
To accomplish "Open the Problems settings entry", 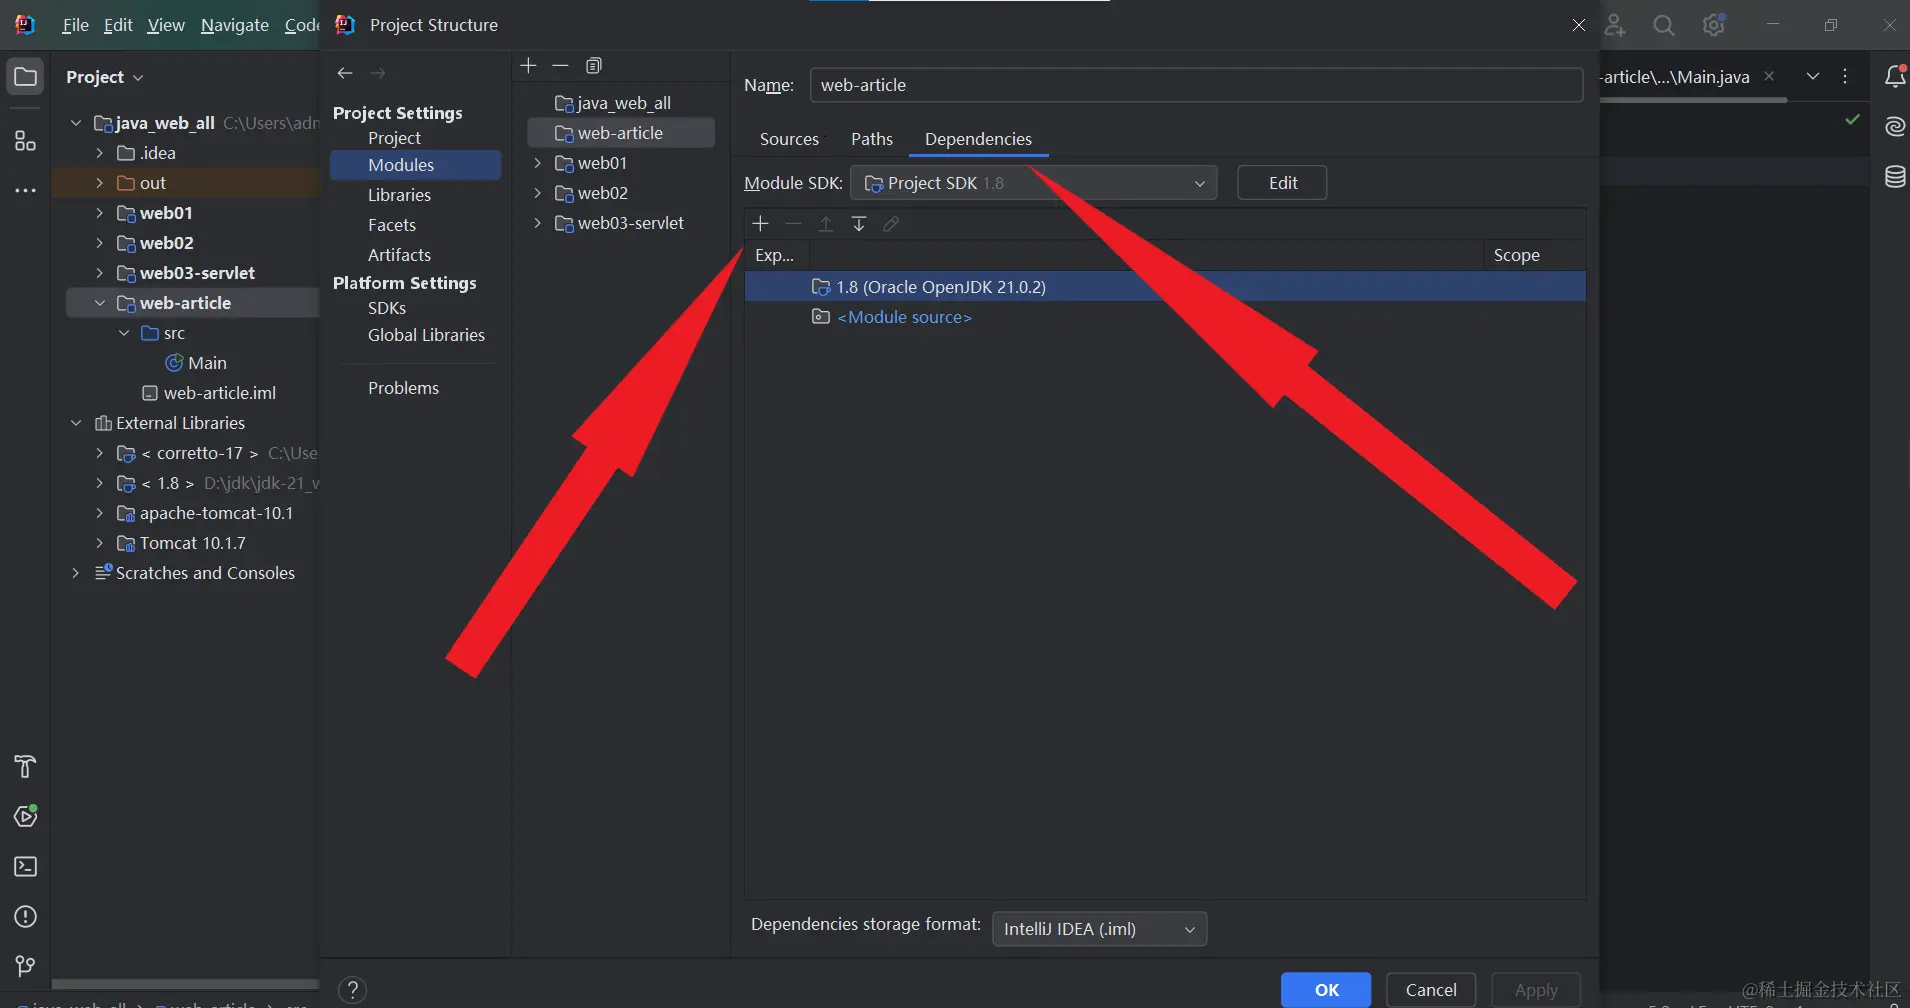I will (403, 388).
